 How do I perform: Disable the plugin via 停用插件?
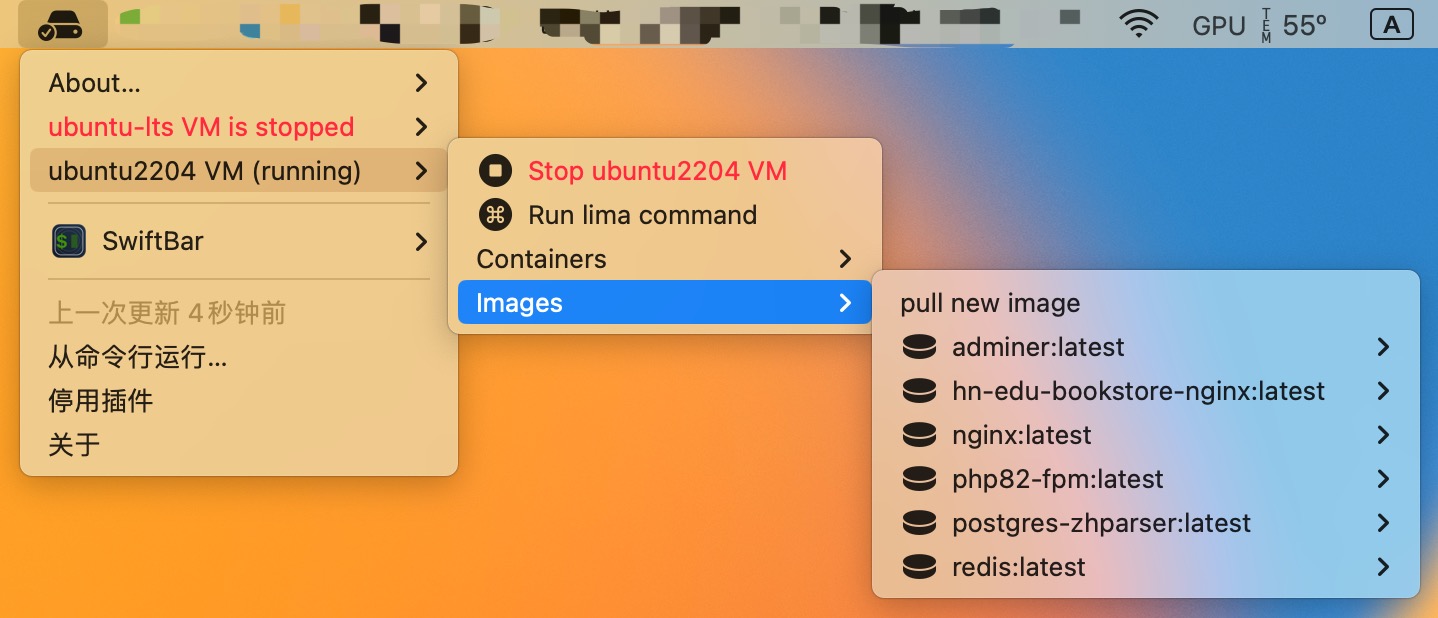(x=100, y=401)
